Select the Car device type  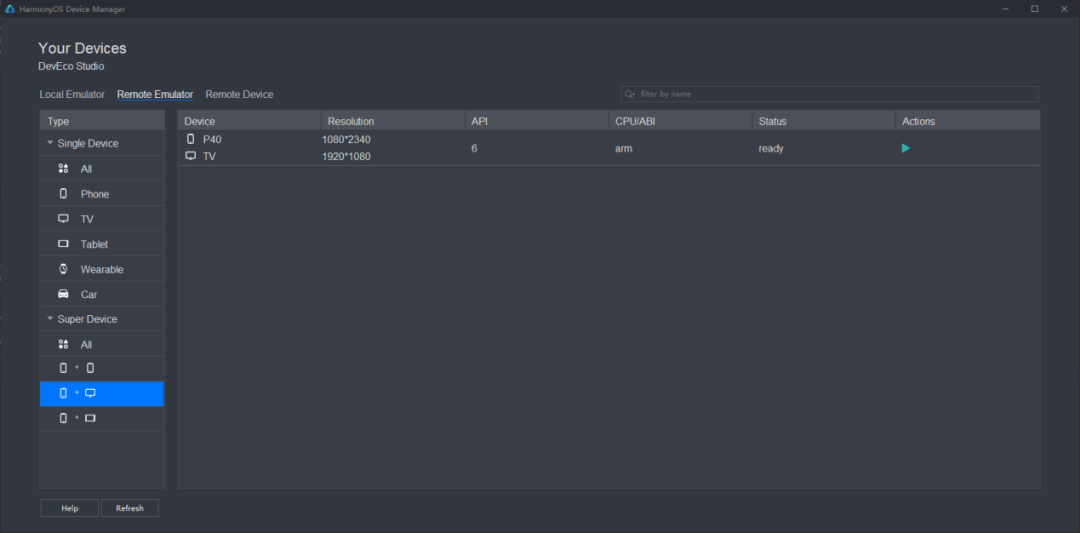[x=89, y=294]
